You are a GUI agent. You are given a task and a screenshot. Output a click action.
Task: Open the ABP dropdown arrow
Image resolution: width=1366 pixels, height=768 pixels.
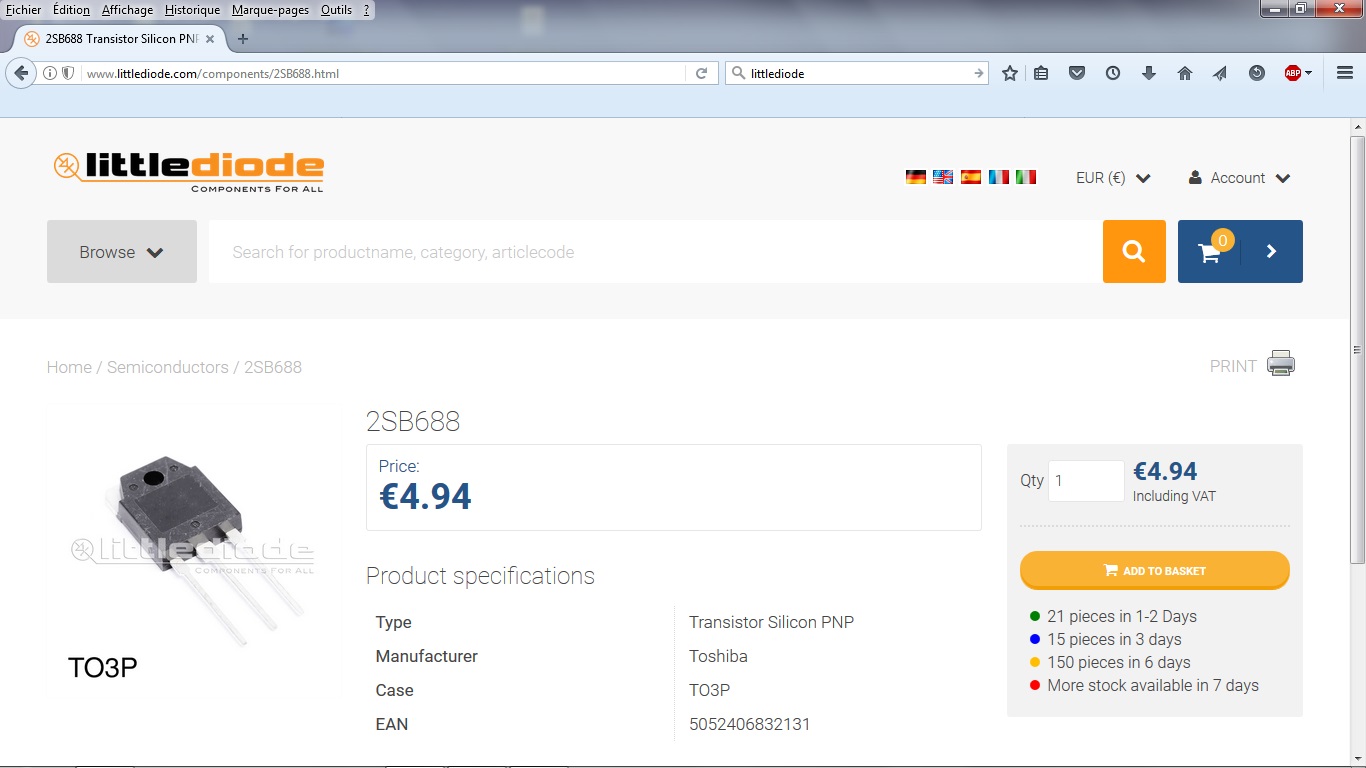(x=1308, y=73)
